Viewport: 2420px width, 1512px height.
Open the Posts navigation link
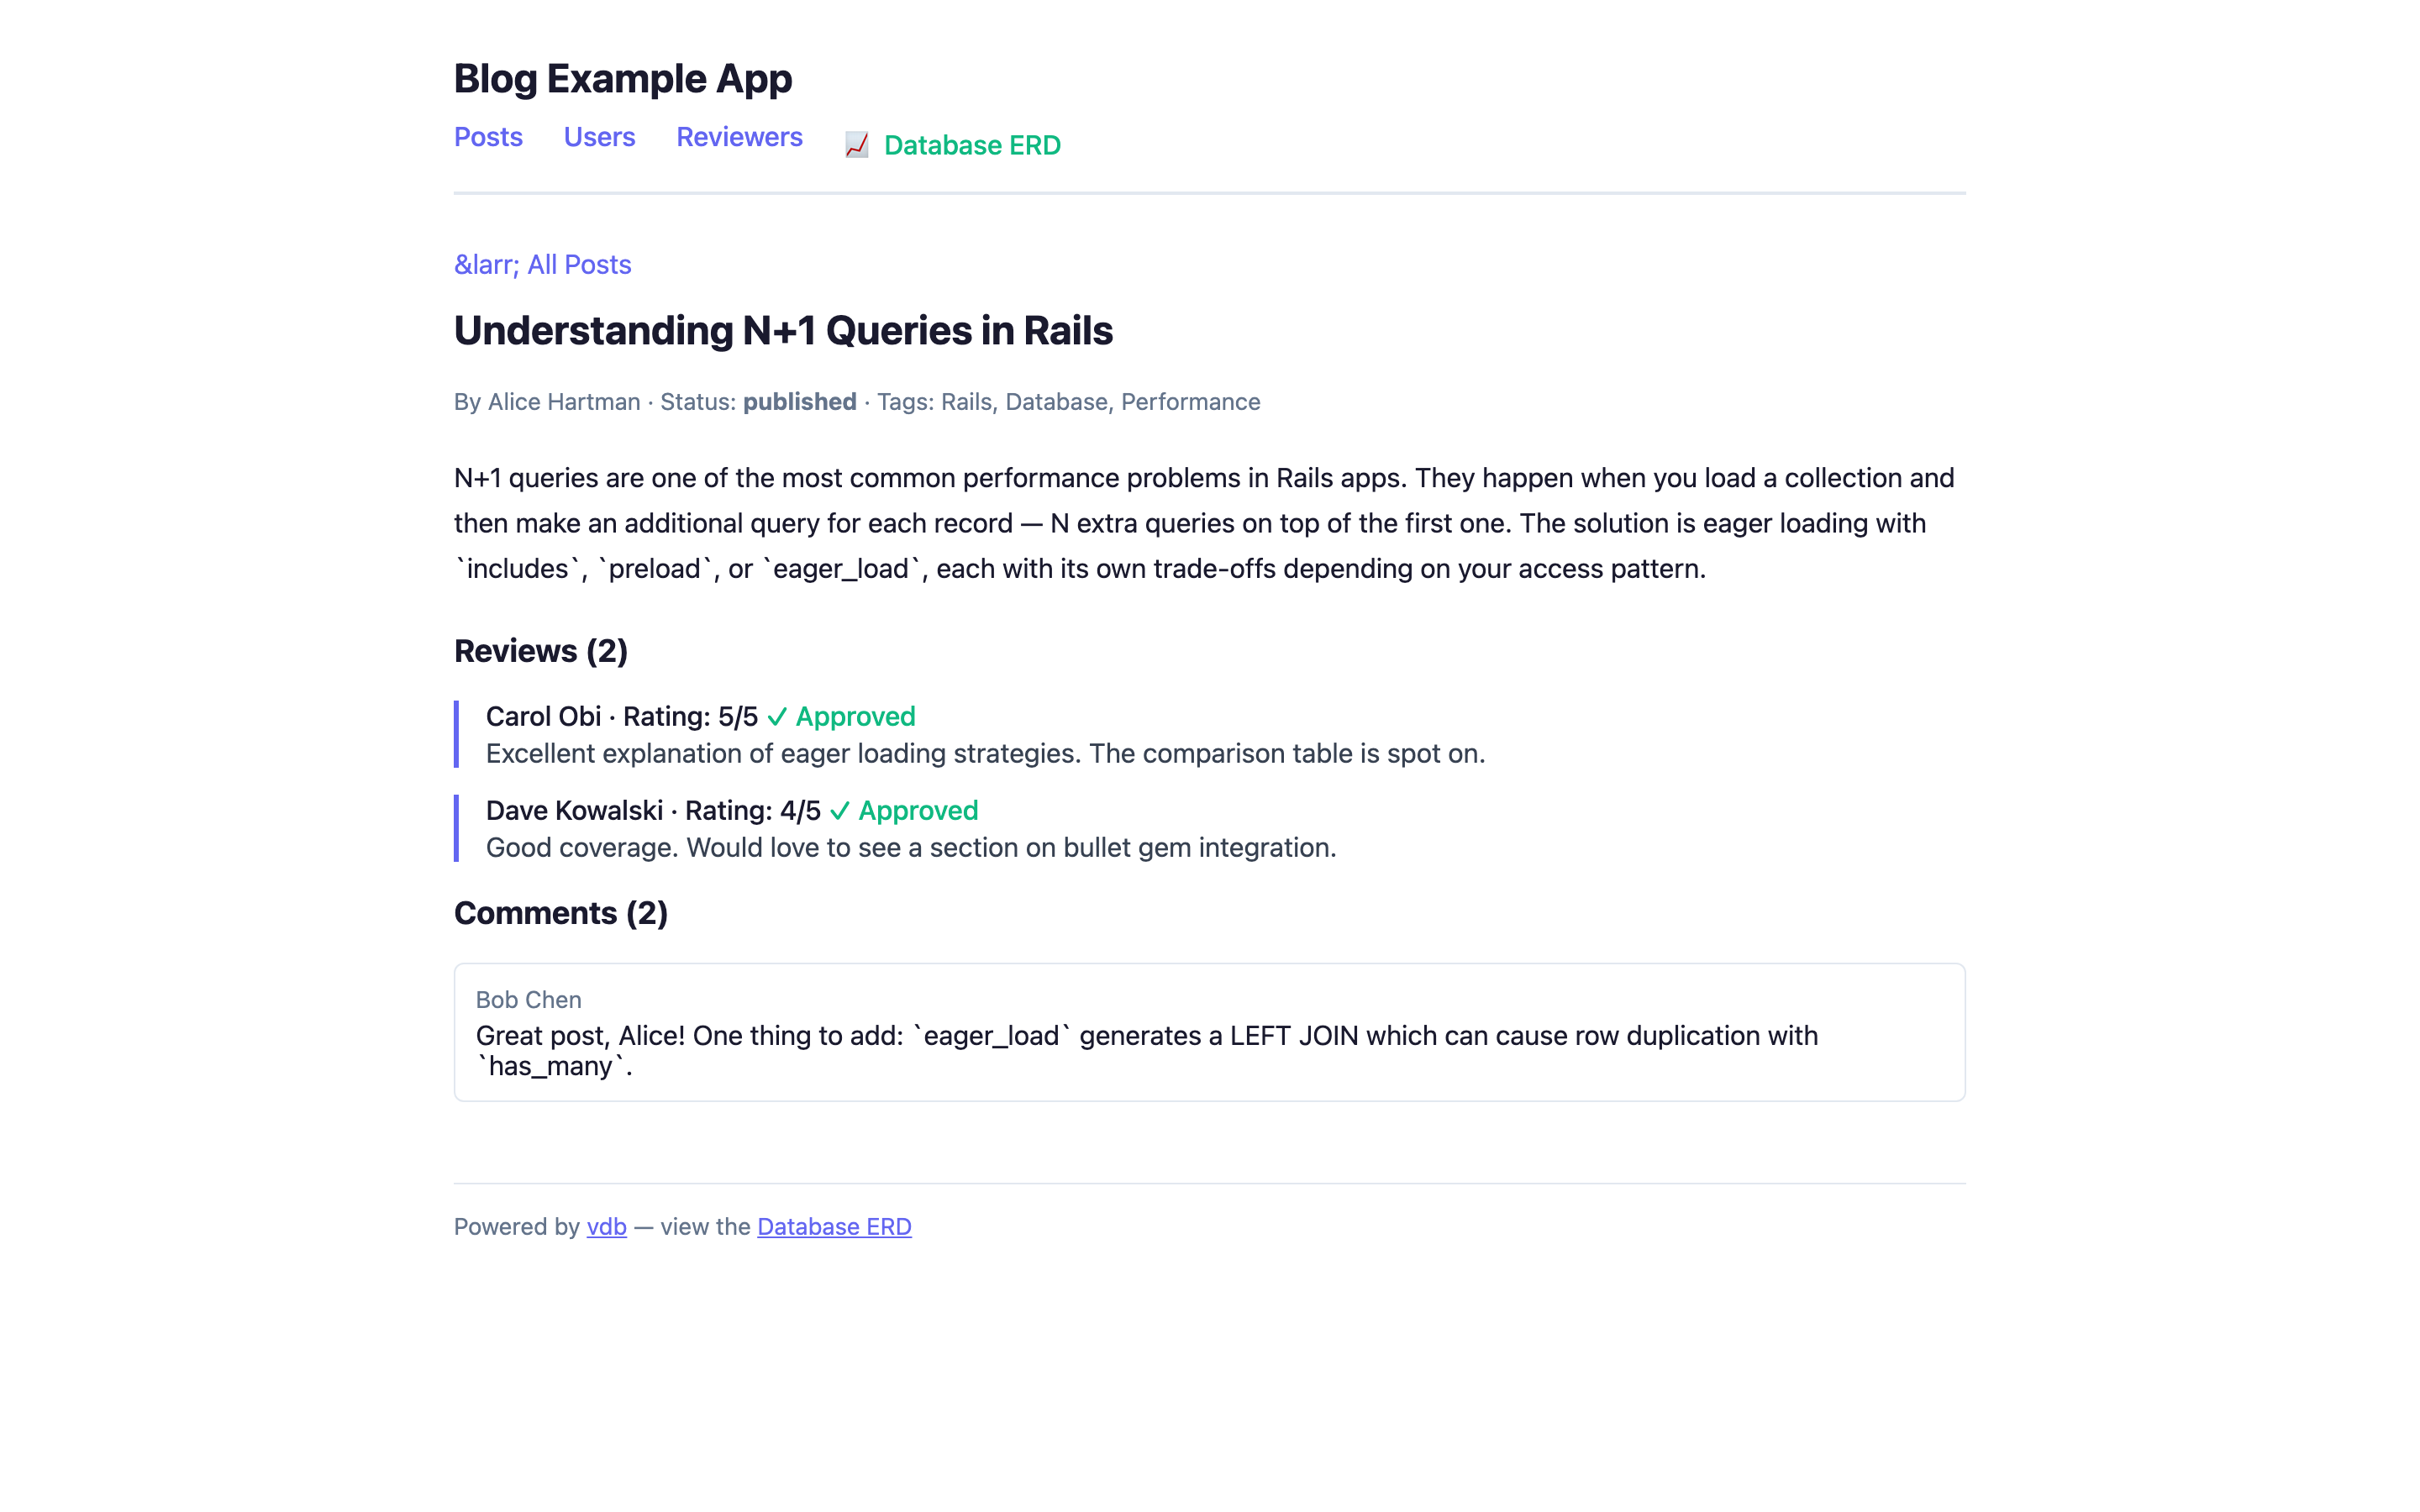[488, 137]
